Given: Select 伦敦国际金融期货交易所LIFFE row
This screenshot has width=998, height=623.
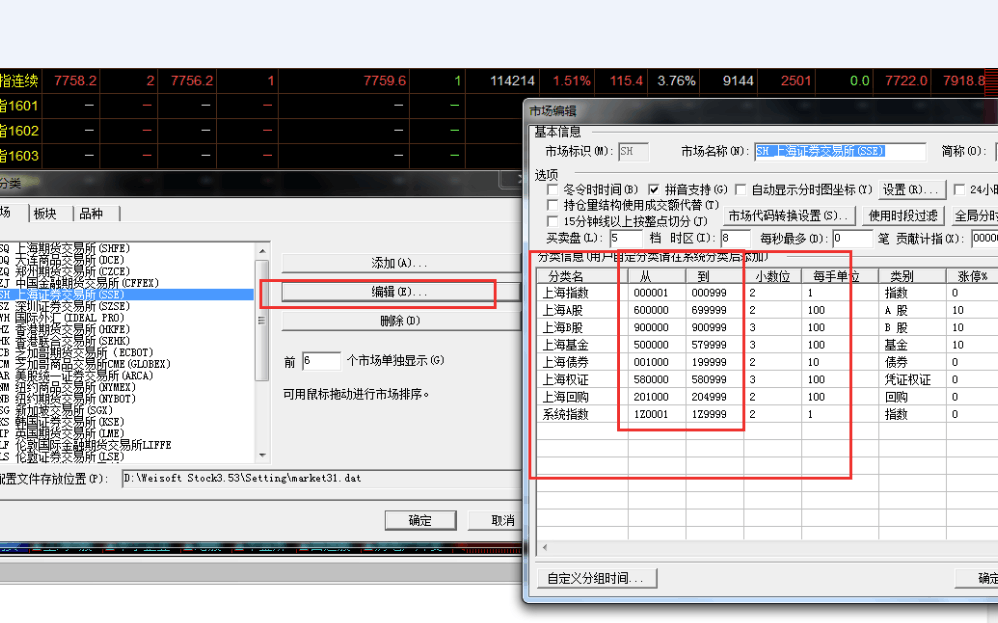Looking at the screenshot, I should point(127,445).
